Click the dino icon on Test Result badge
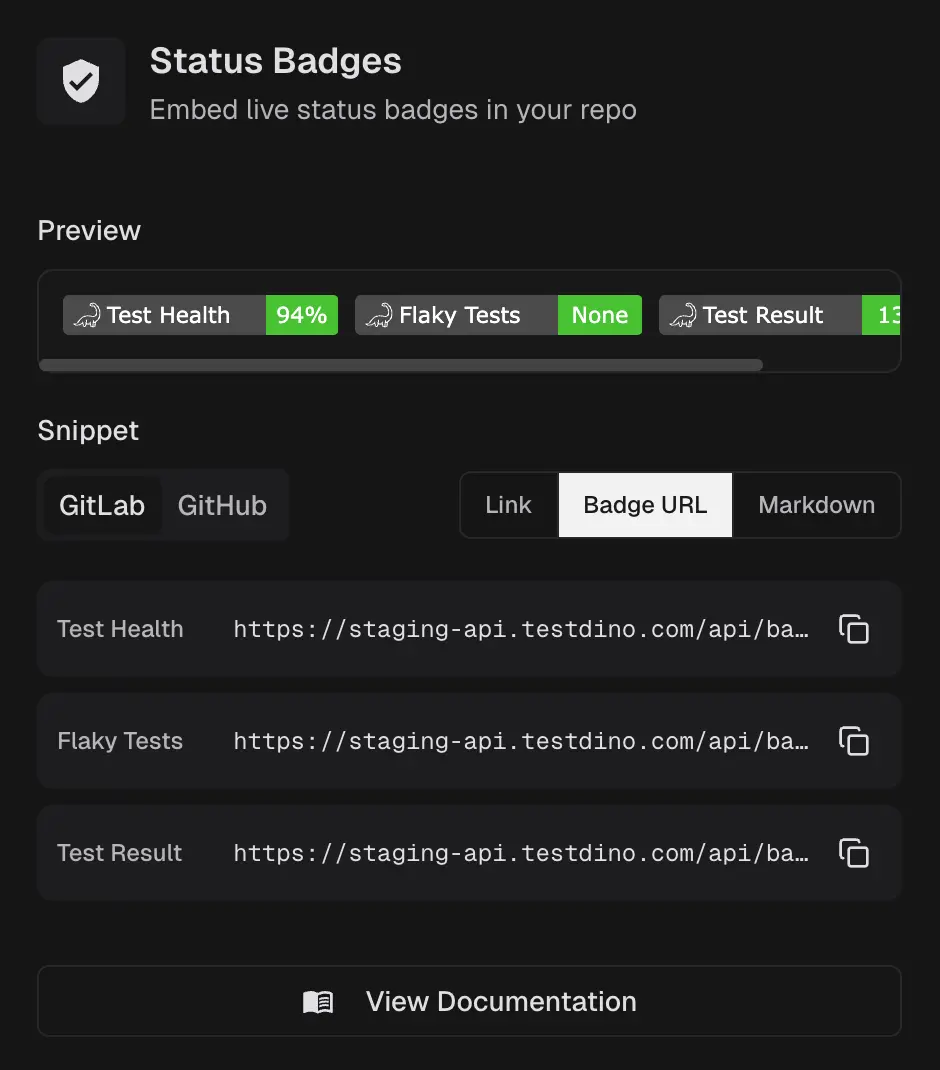This screenshot has width=940, height=1070. click(x=683, y=315)
